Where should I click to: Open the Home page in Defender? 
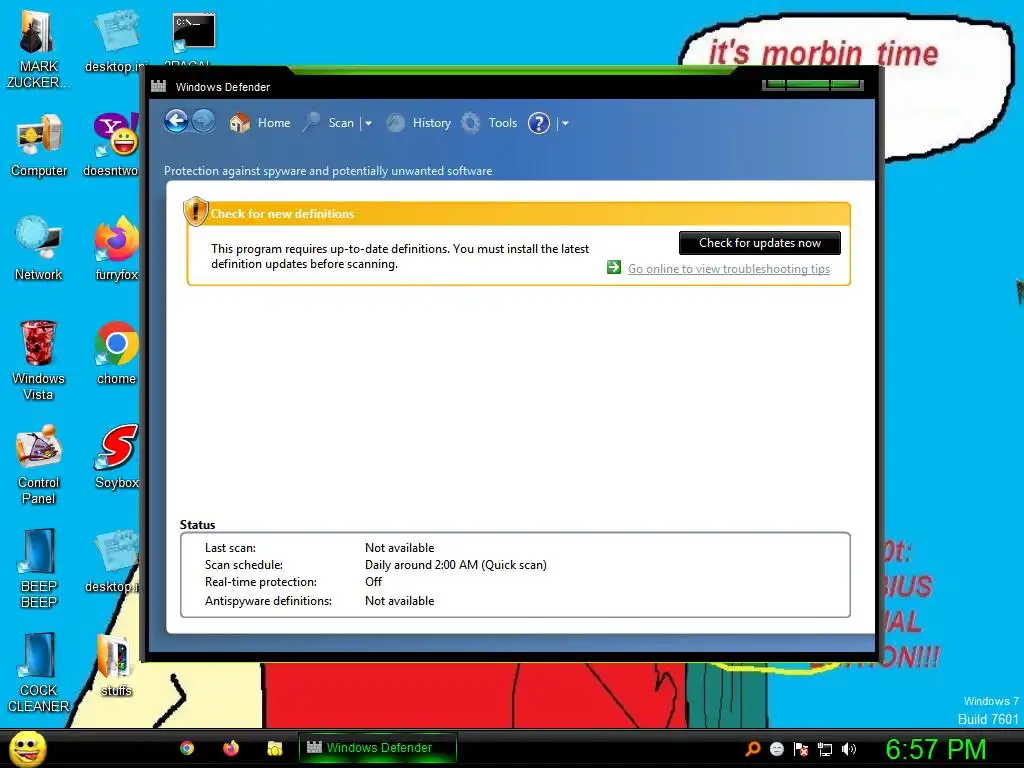pyautogui.click(x=259, y=123)
